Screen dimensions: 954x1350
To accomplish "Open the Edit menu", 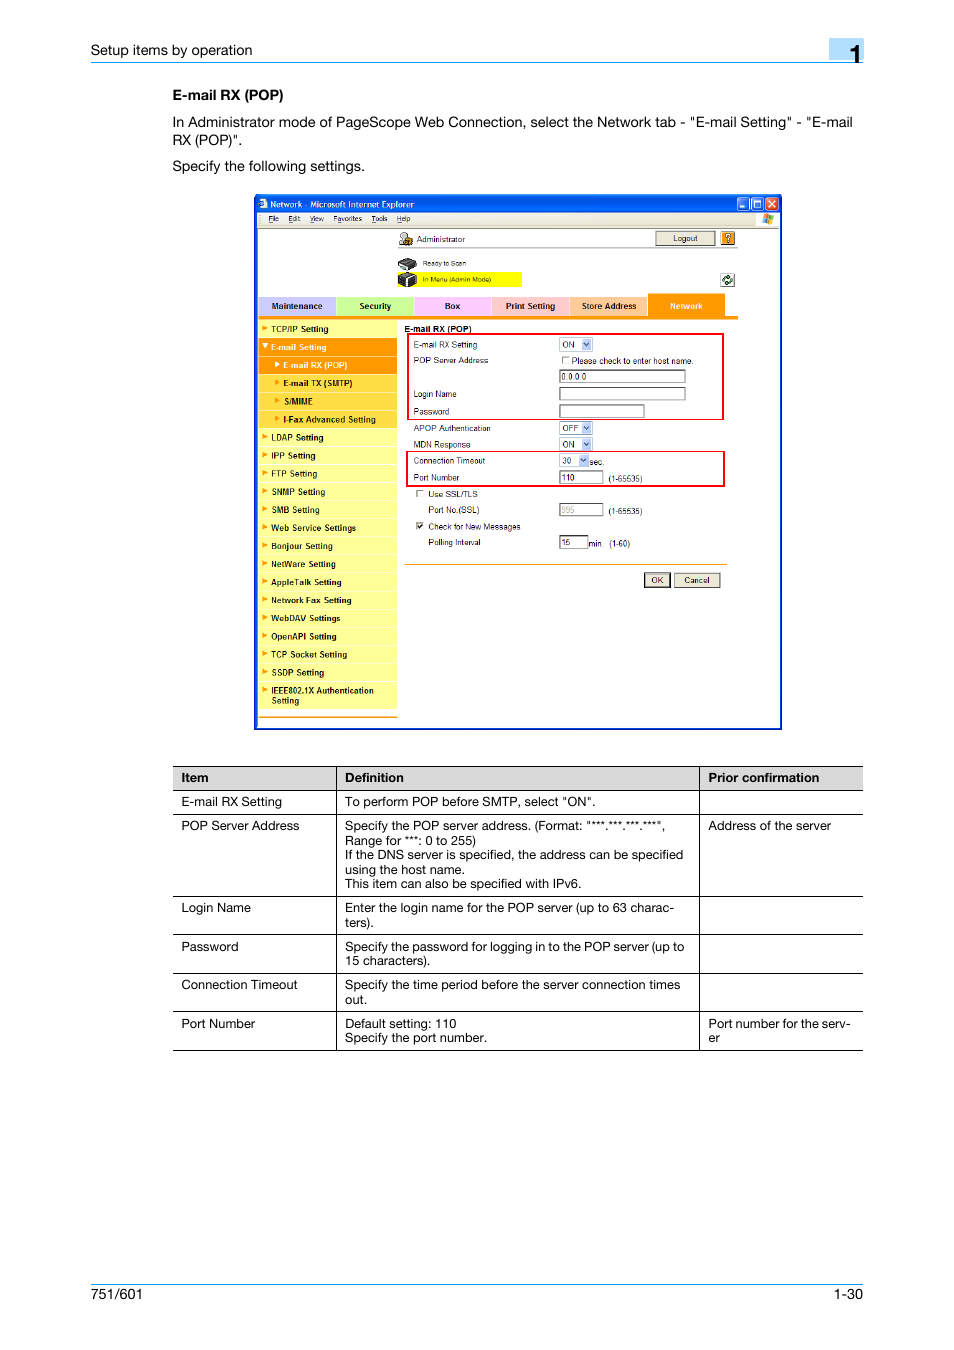I will (294, 218).
